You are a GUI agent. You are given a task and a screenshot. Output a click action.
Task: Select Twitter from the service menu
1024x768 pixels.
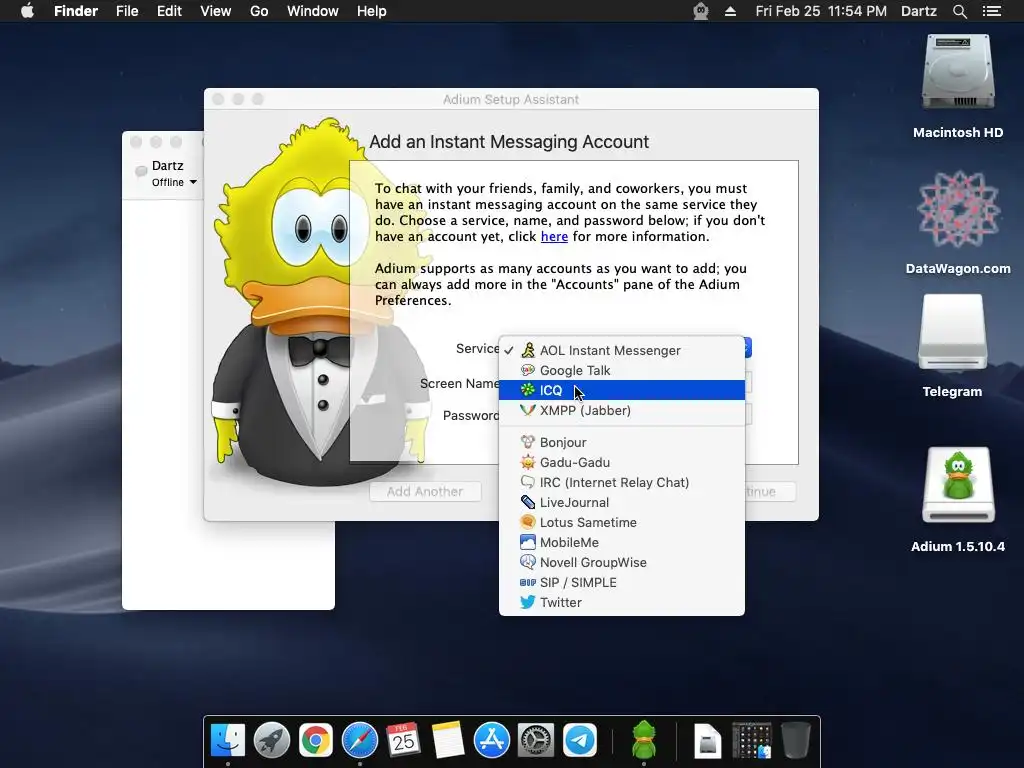tap(621, 602)
